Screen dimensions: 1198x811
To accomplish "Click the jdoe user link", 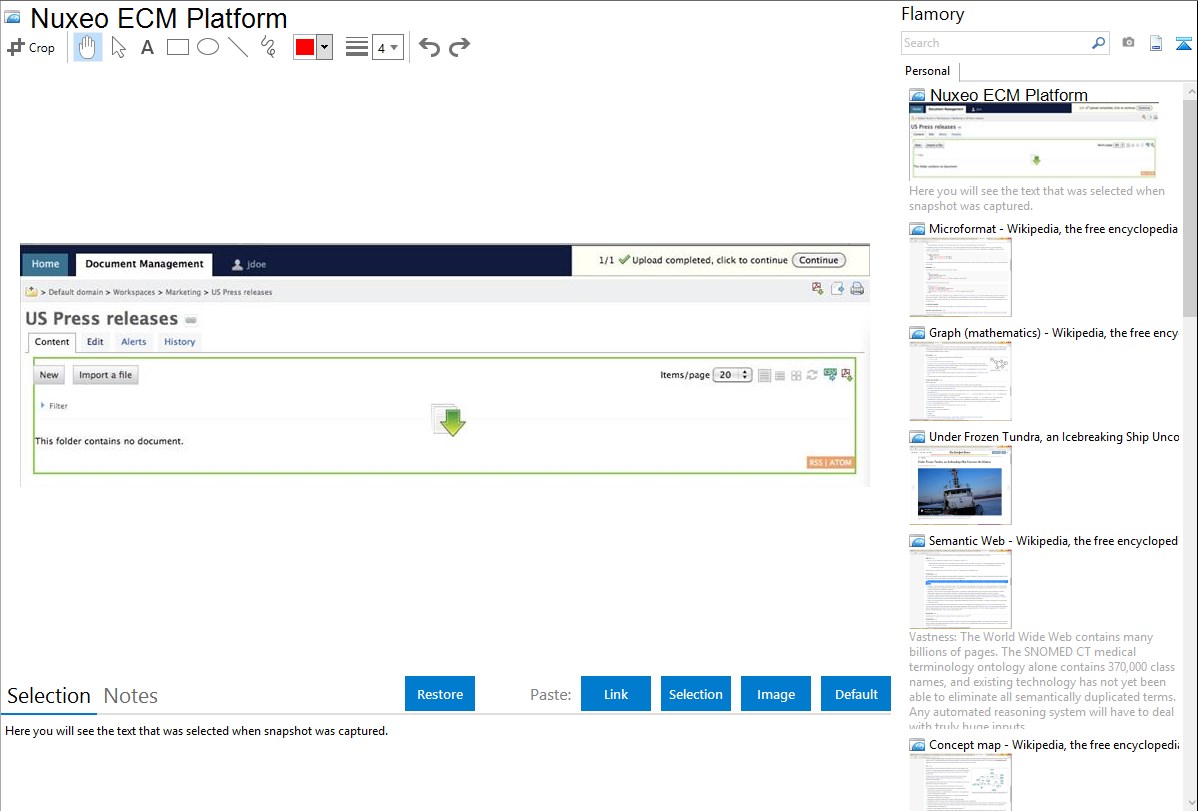I will point(250,264).
